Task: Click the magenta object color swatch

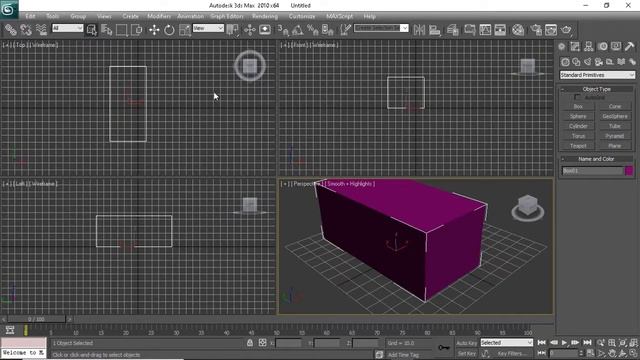Action: 629,171
